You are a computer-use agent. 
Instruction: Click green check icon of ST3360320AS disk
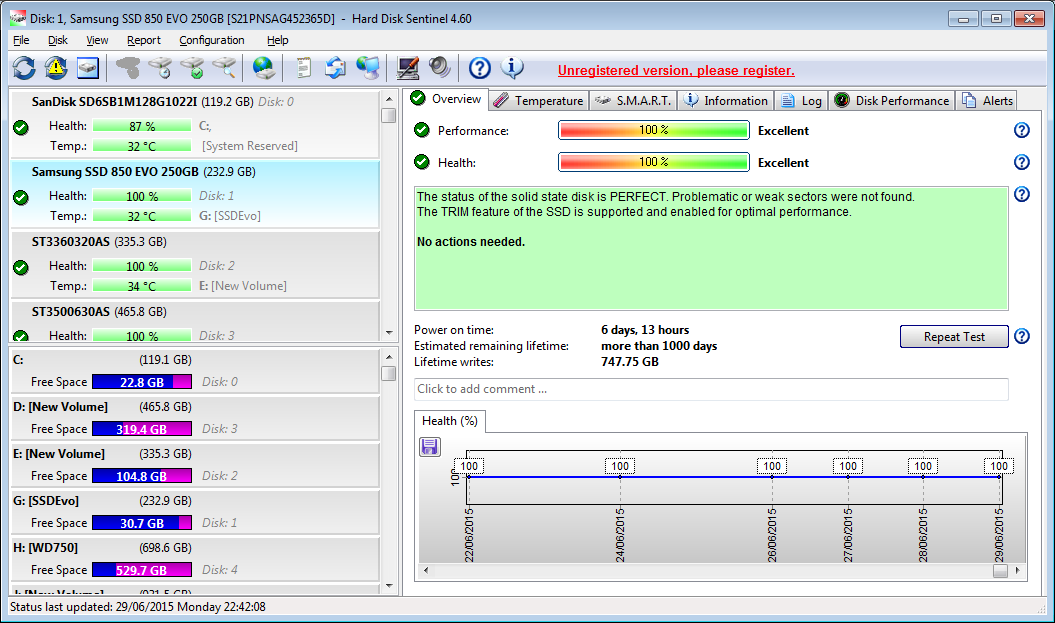pos(21,267)
